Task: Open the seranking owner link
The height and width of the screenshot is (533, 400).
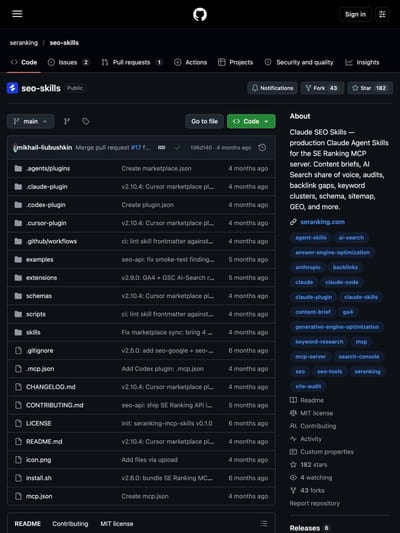Action: pos(24,43)
